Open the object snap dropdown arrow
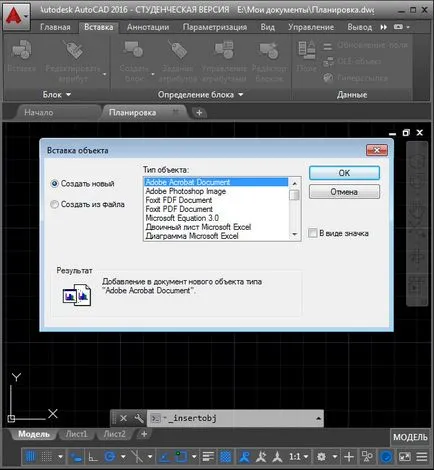The image size is (434, 470). [x=194, y=457]
